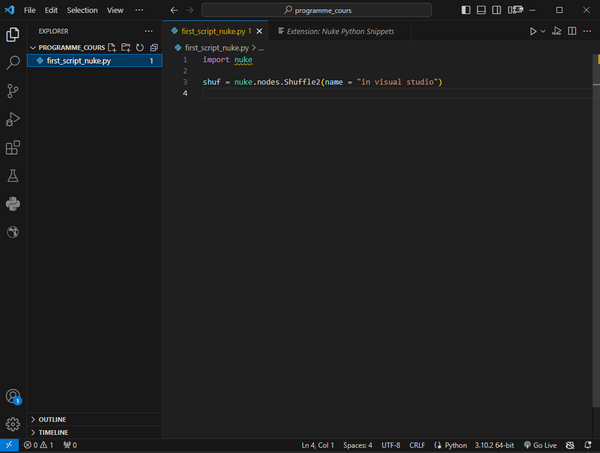The width and height of the screenshot is (600, 453).
Task: Open the Search view in activity bar
Action: 13,63
